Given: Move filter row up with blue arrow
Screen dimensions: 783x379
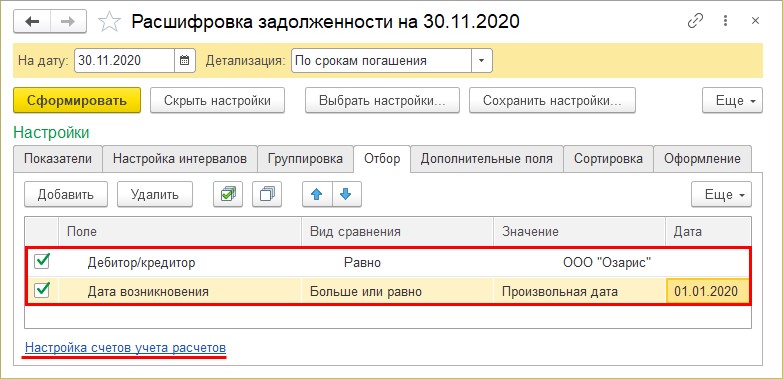Looking at the screenshot, I should tap(317, 194).
